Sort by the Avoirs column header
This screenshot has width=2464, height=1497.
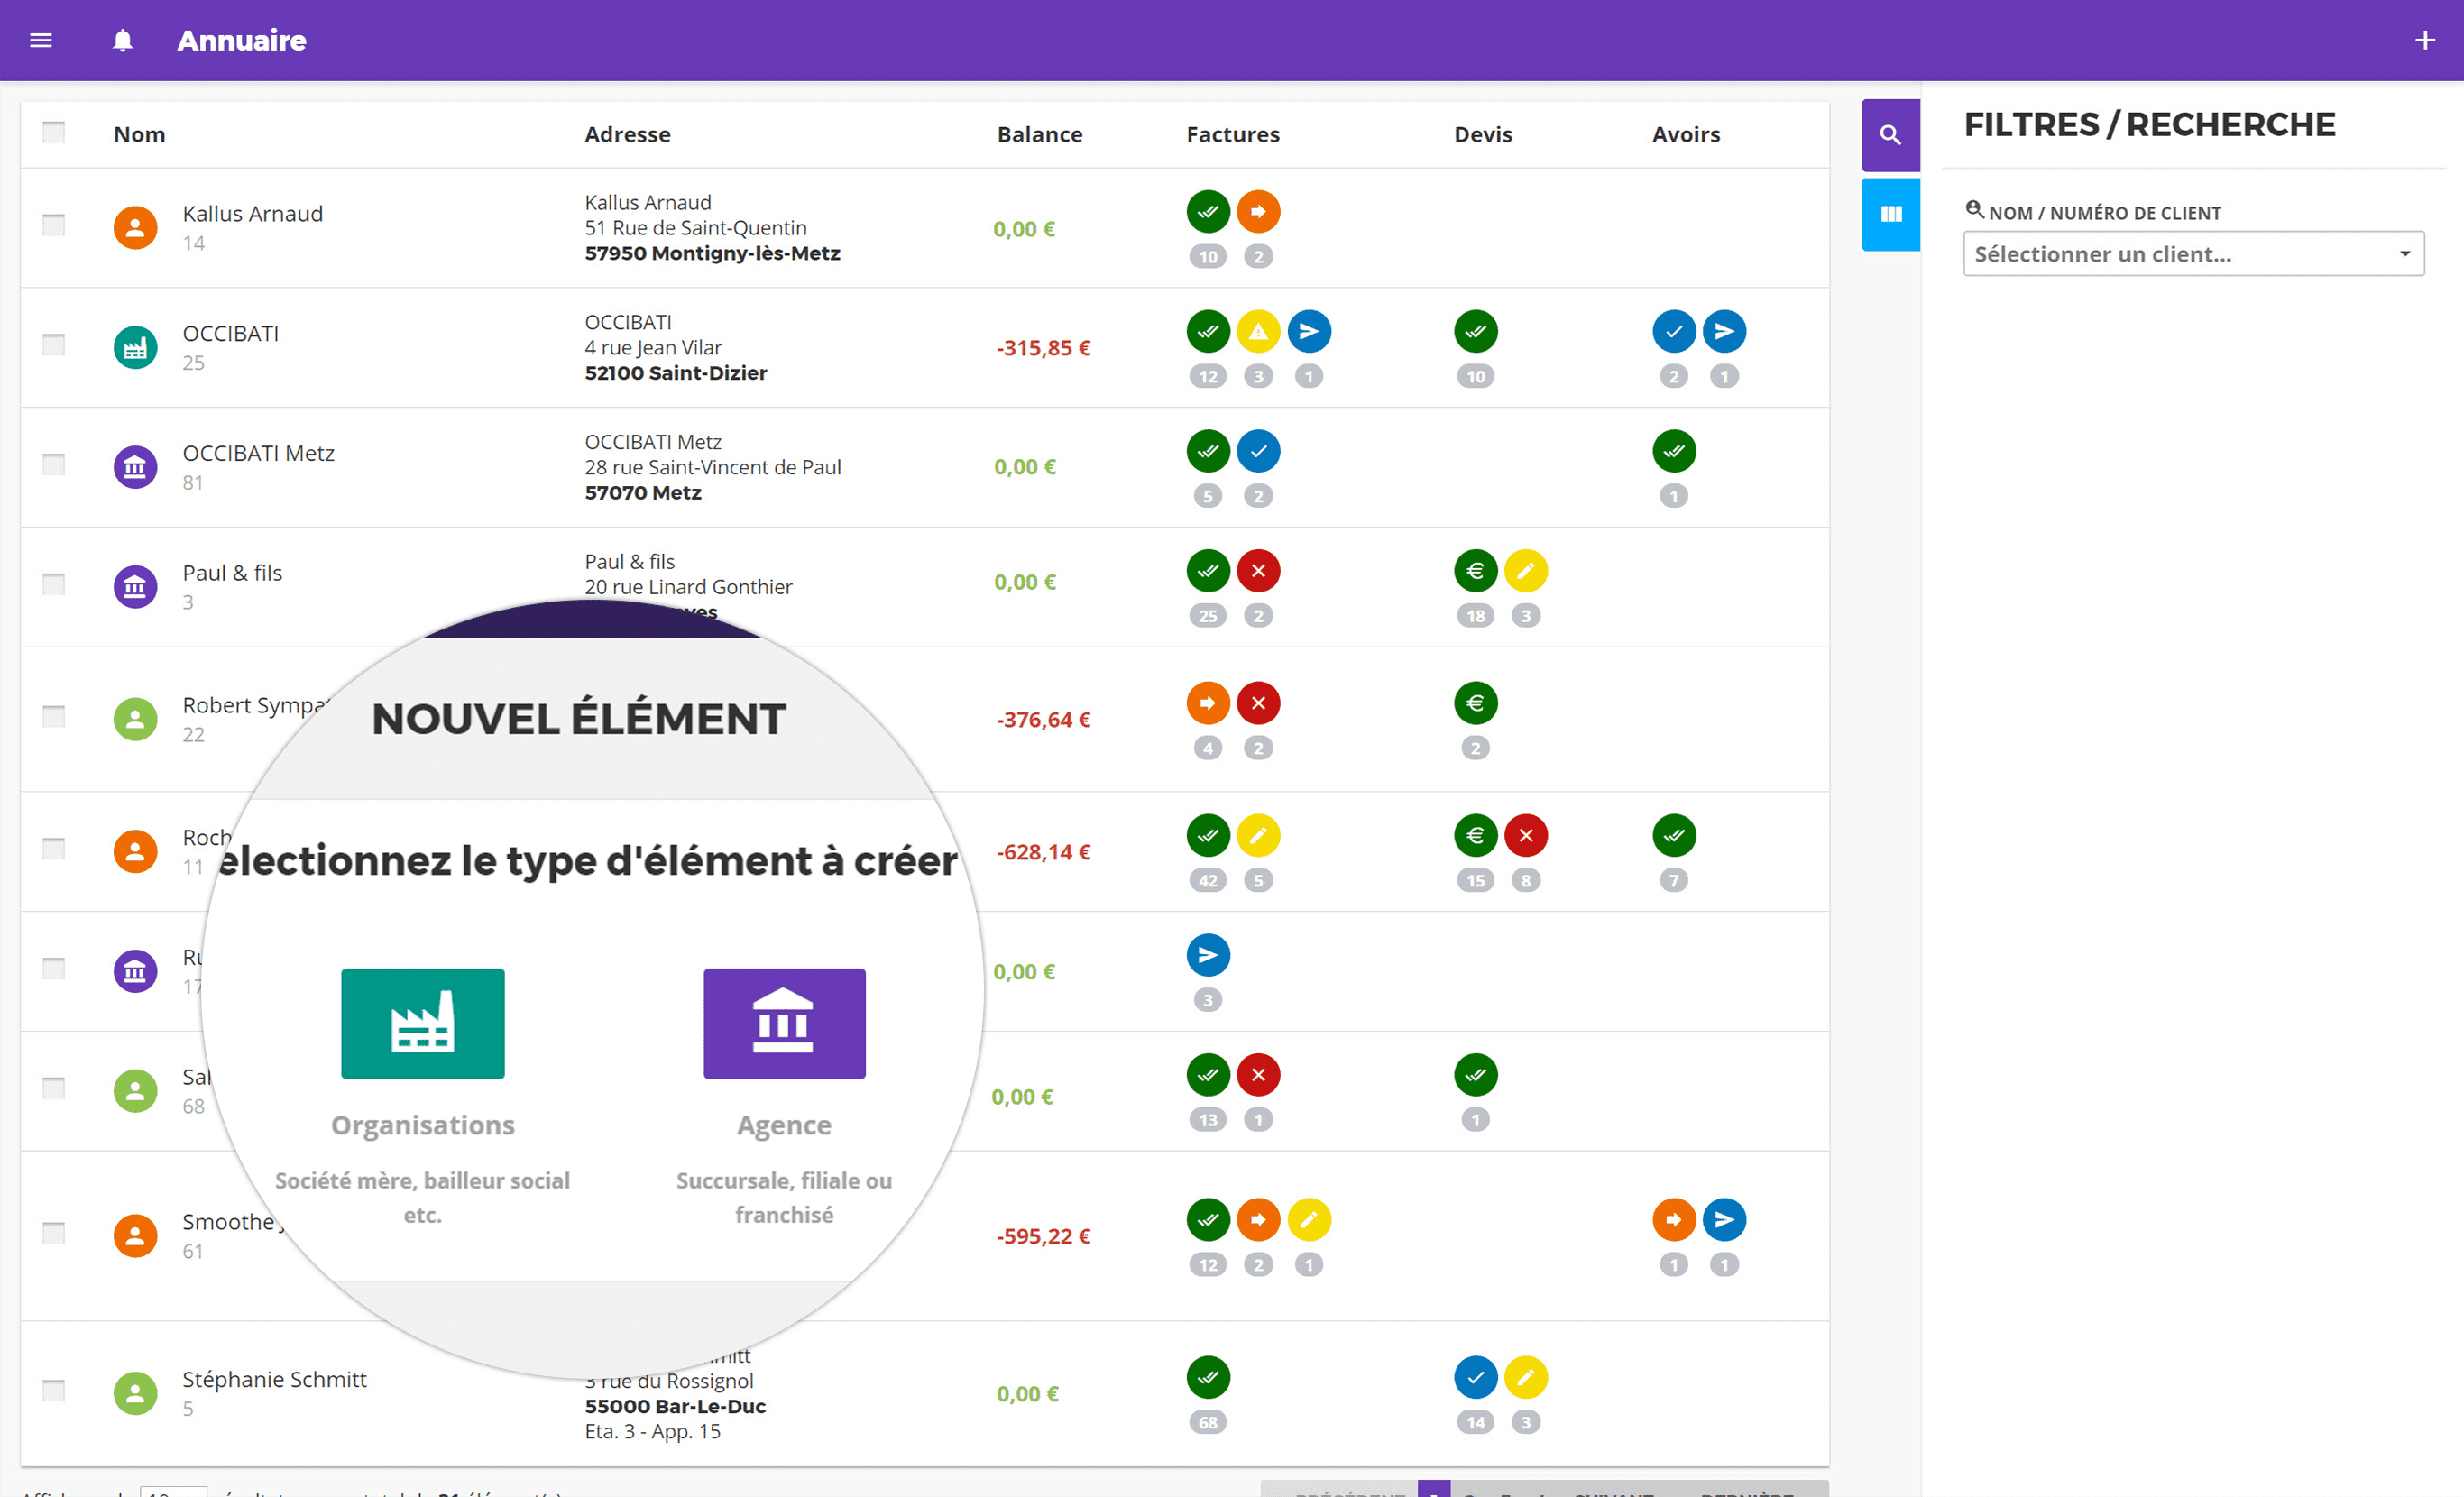coord(1685,134)
